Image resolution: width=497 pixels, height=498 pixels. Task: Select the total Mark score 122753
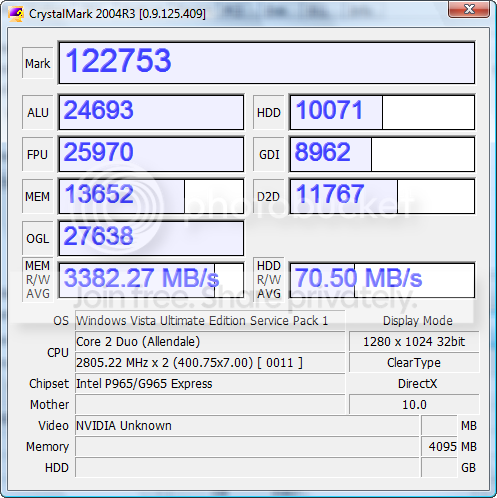267,63
